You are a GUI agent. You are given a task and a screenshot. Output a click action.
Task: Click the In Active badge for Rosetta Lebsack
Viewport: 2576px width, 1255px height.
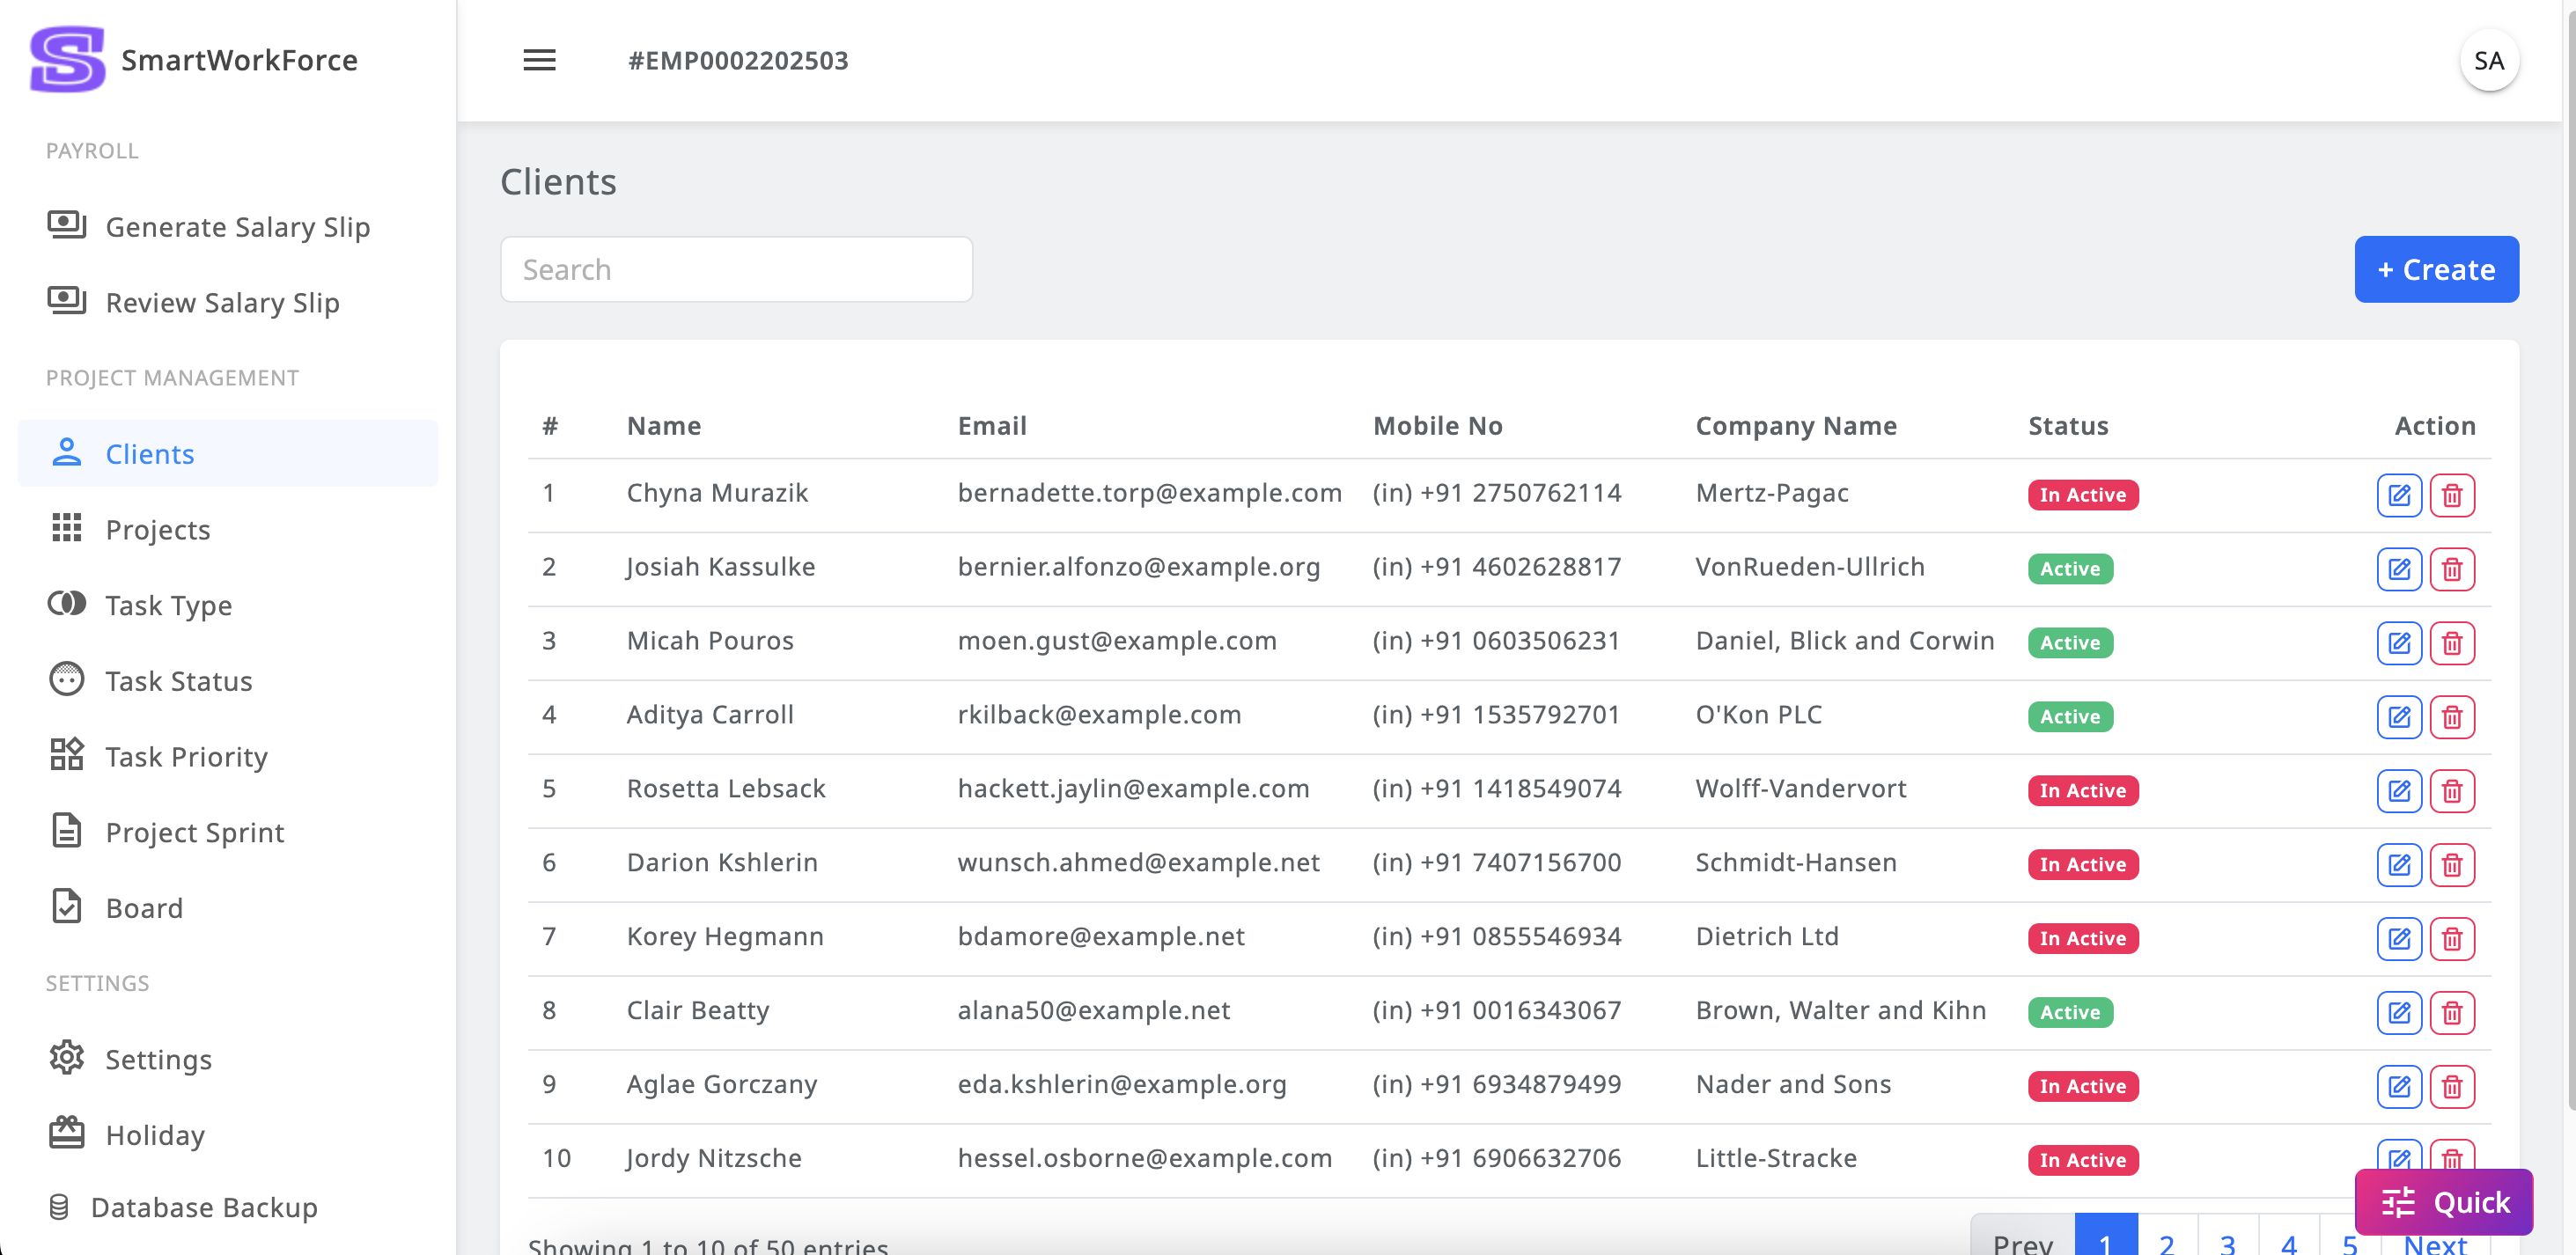(x=2082, y=791)
